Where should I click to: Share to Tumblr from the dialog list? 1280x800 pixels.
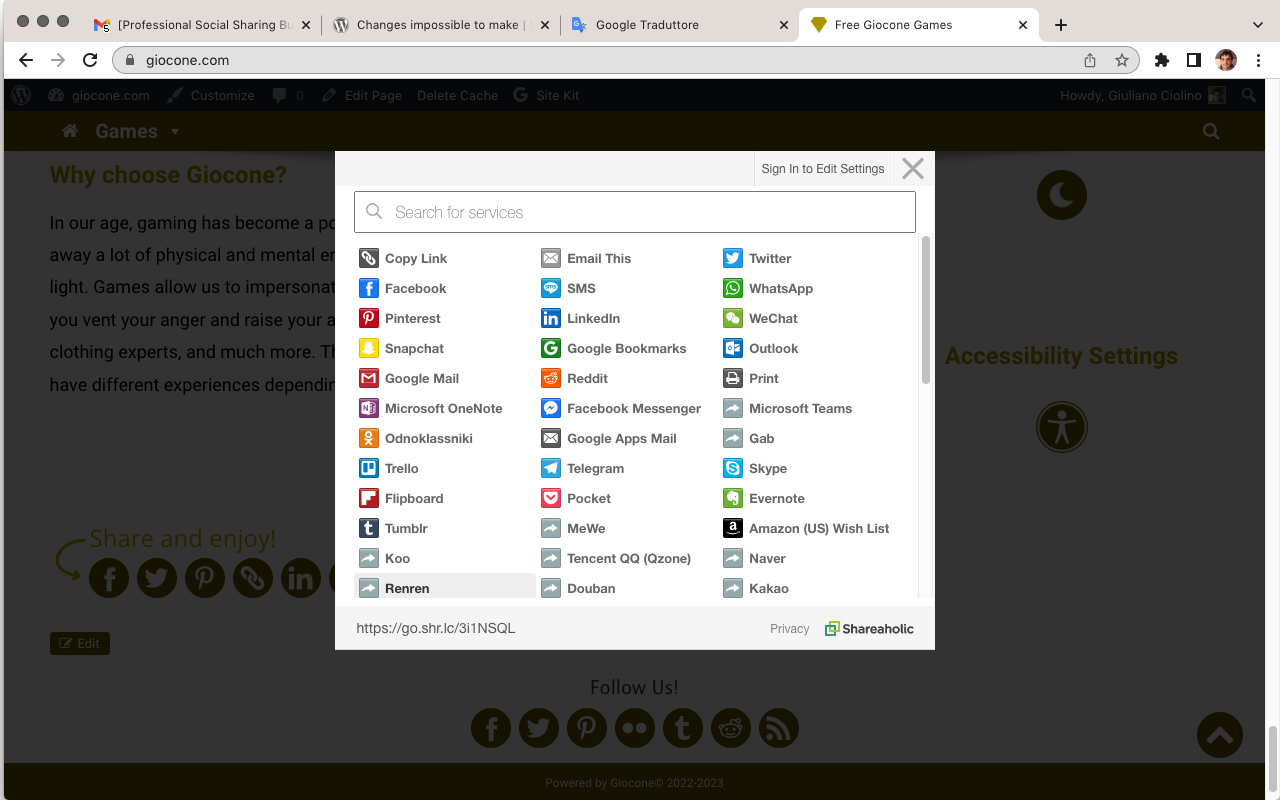coord(393,528)
